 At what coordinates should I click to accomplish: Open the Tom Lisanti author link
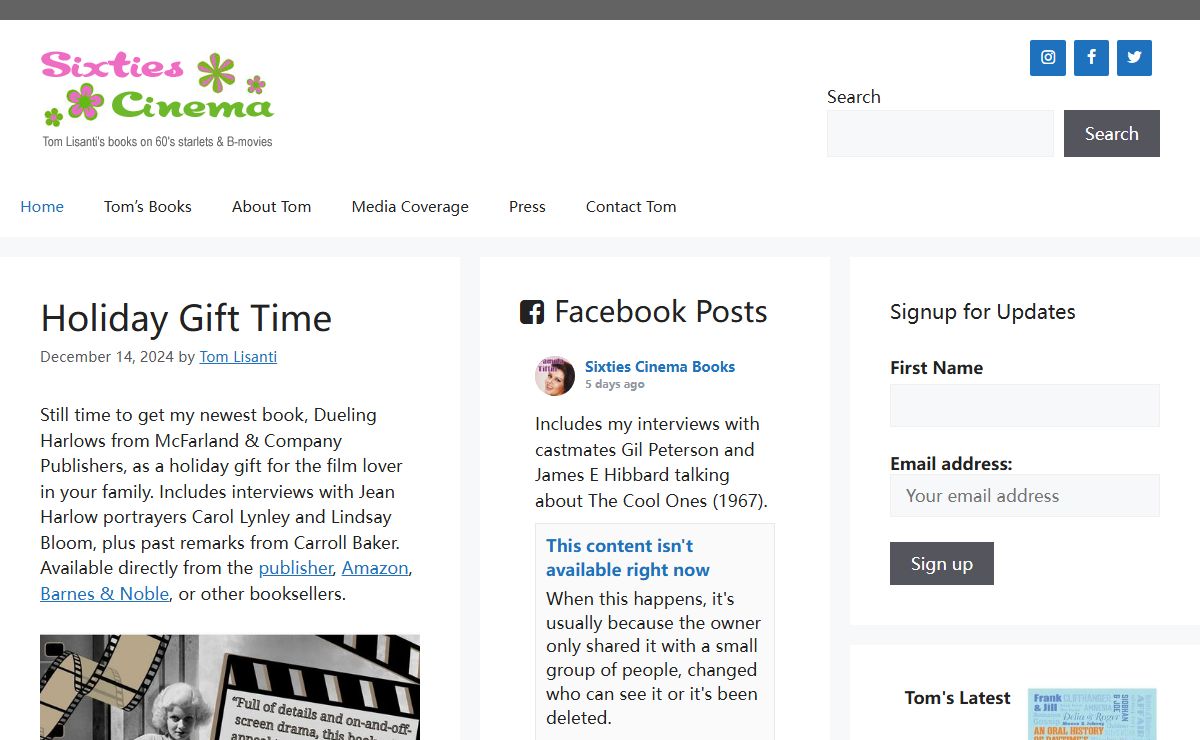pyautogui.click(x=238, y=356)
